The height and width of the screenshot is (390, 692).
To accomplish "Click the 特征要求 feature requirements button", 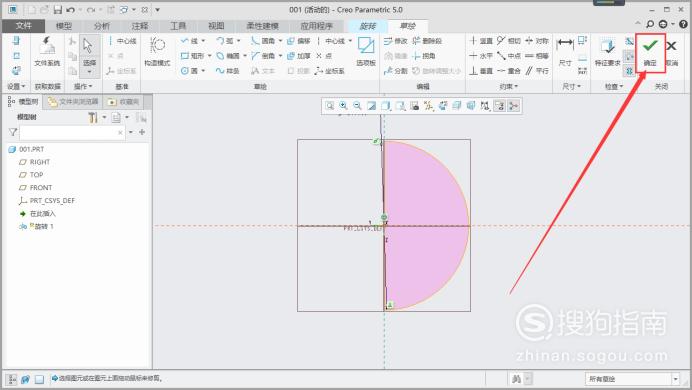I will [608, 52].
